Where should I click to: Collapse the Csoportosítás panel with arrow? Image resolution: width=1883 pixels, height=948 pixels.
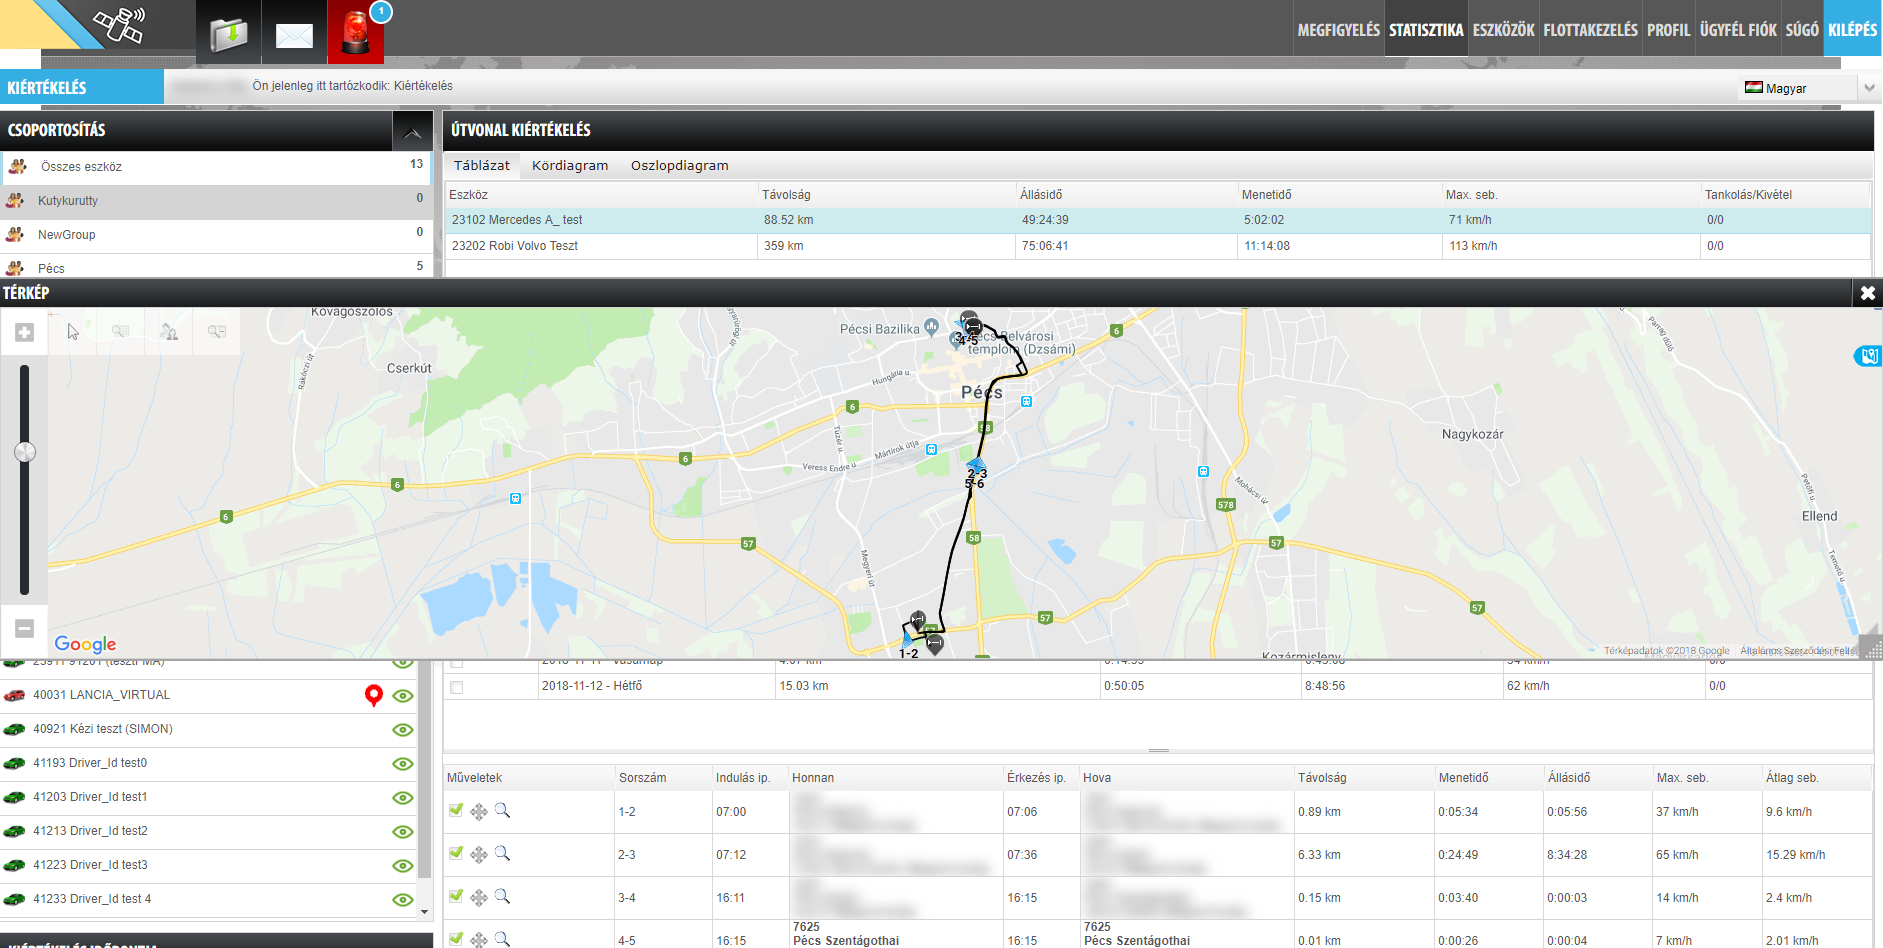point(412,131)
